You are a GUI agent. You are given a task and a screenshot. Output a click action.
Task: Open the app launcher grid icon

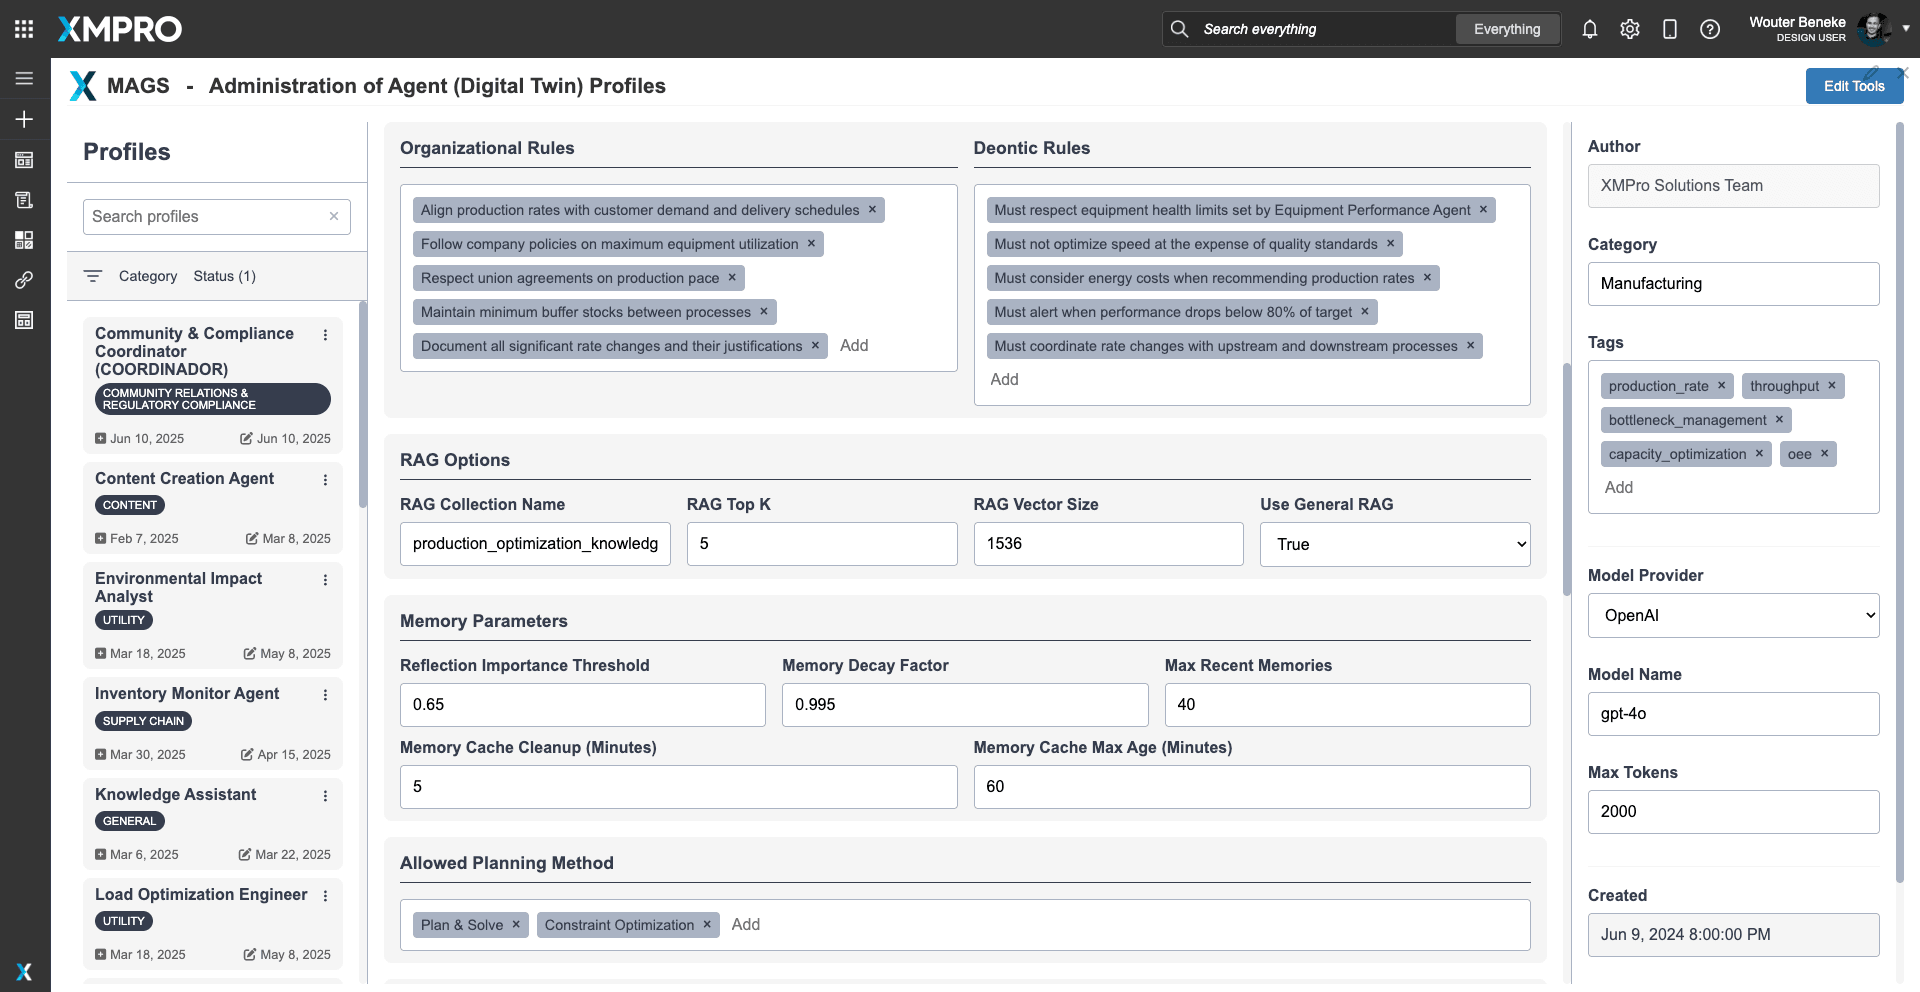click(x=24, y=29)
